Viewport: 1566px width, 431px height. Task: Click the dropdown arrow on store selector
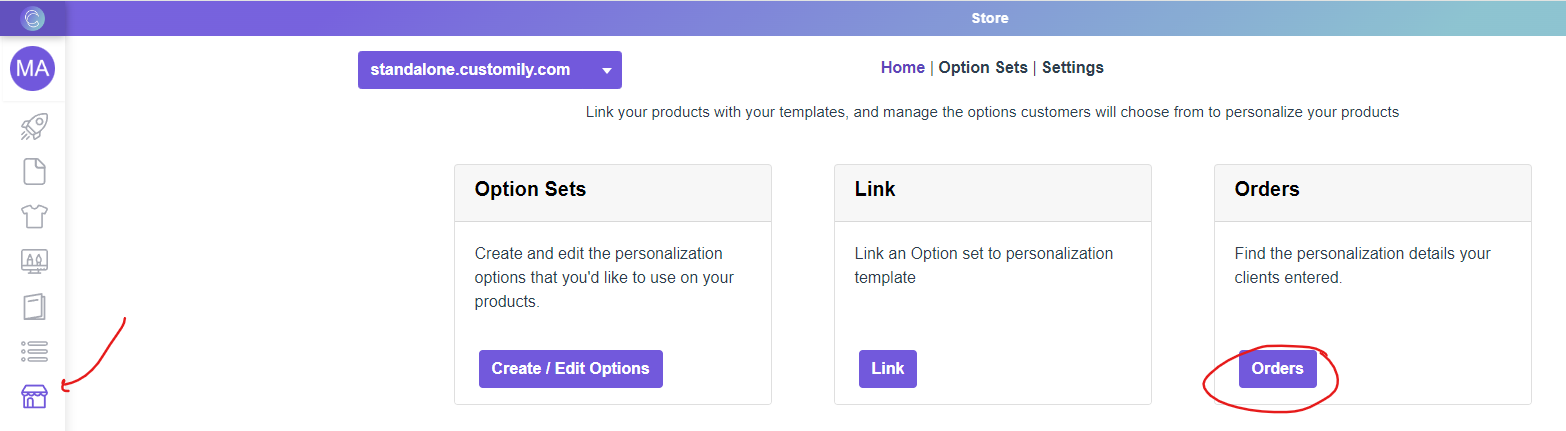[606, 71]
